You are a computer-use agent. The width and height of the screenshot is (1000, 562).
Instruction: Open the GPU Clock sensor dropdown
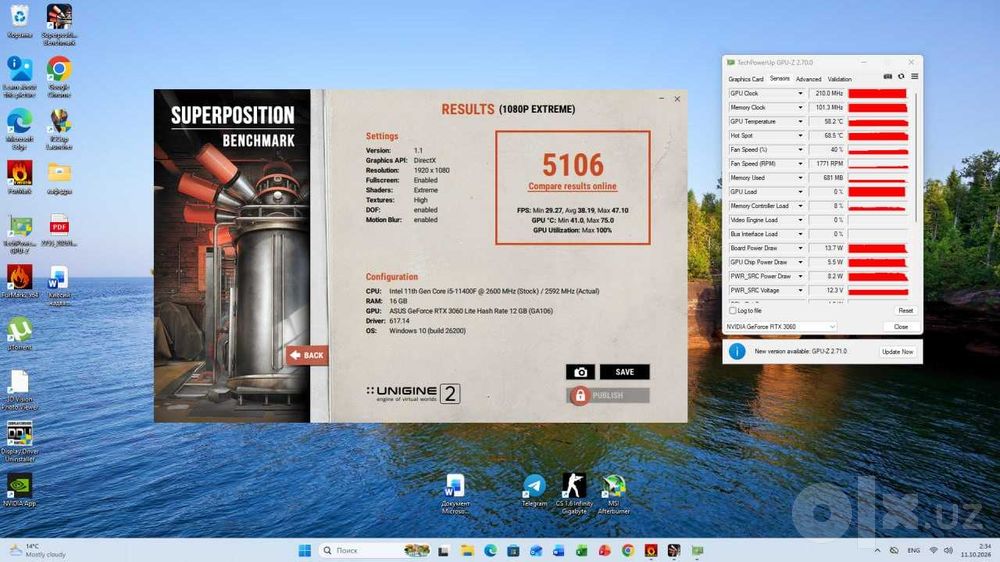coord(800,93)
